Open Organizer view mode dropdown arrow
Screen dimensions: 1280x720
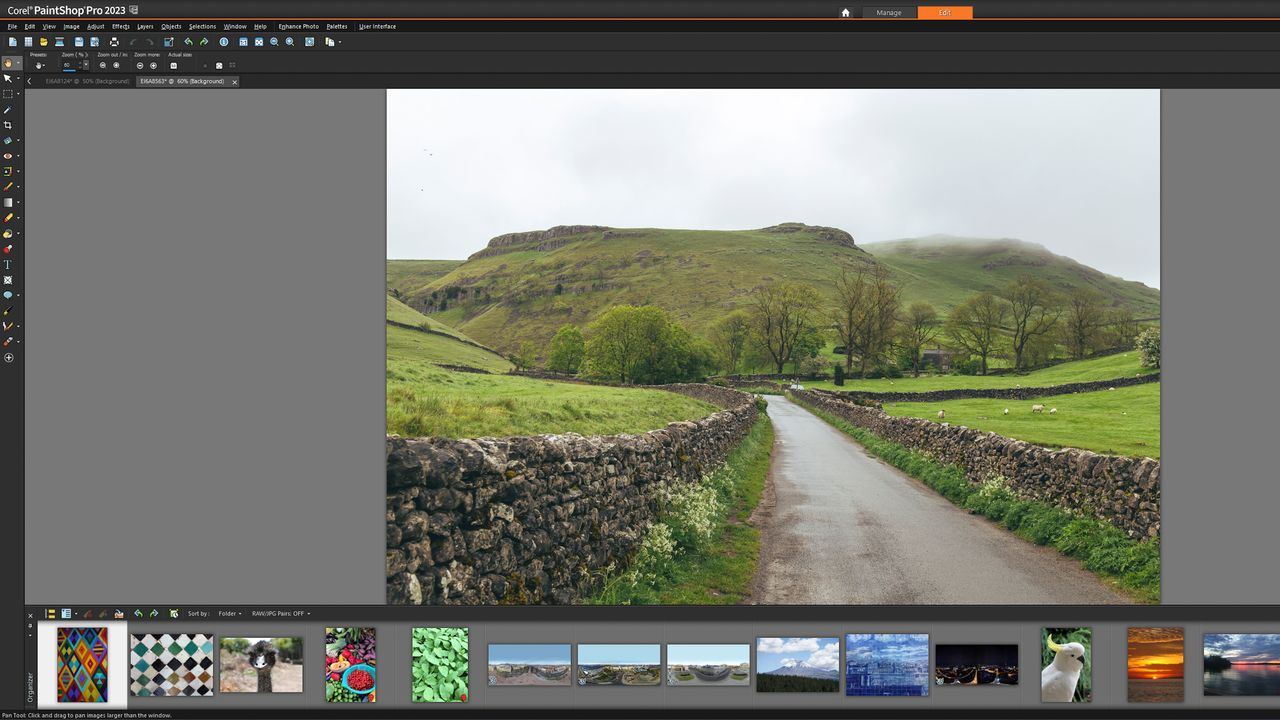pos(76,613)
